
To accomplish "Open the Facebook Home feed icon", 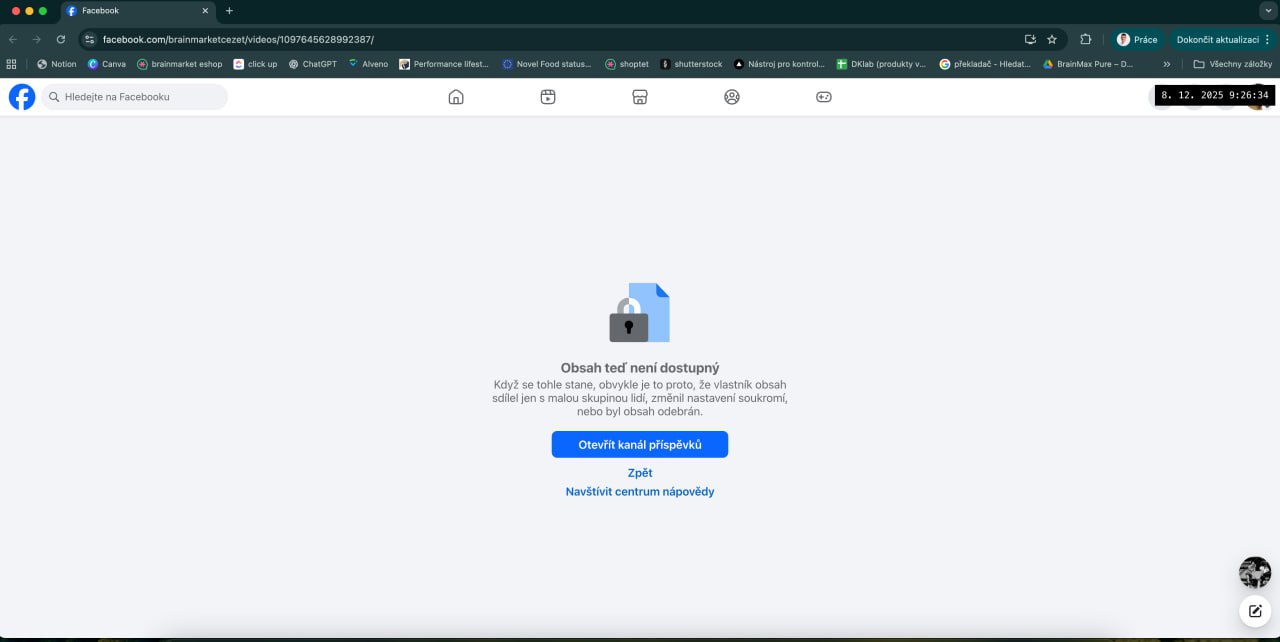I will [456, 97].
